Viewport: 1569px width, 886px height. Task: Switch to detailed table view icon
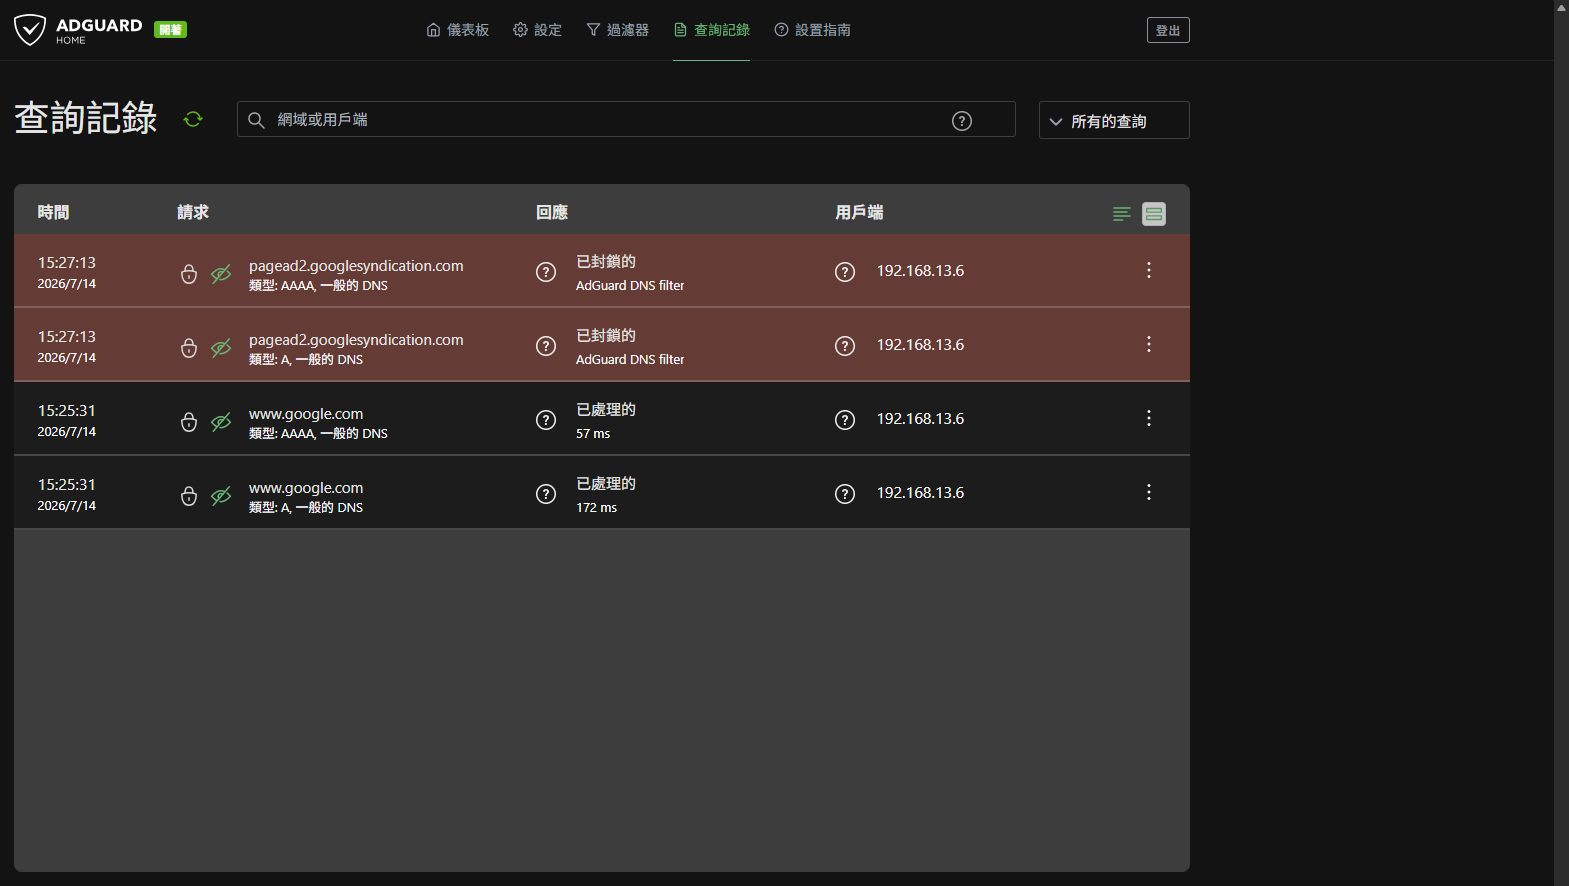[1154, 213]
